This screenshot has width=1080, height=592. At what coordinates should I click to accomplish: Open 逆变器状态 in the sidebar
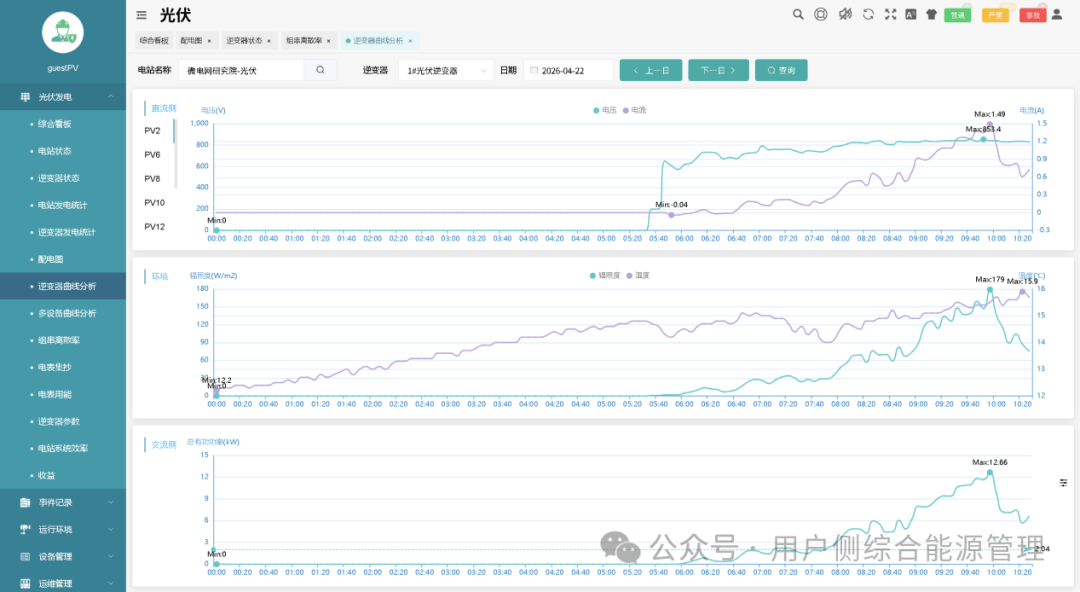pyautogui.click(x=59, y=178)
